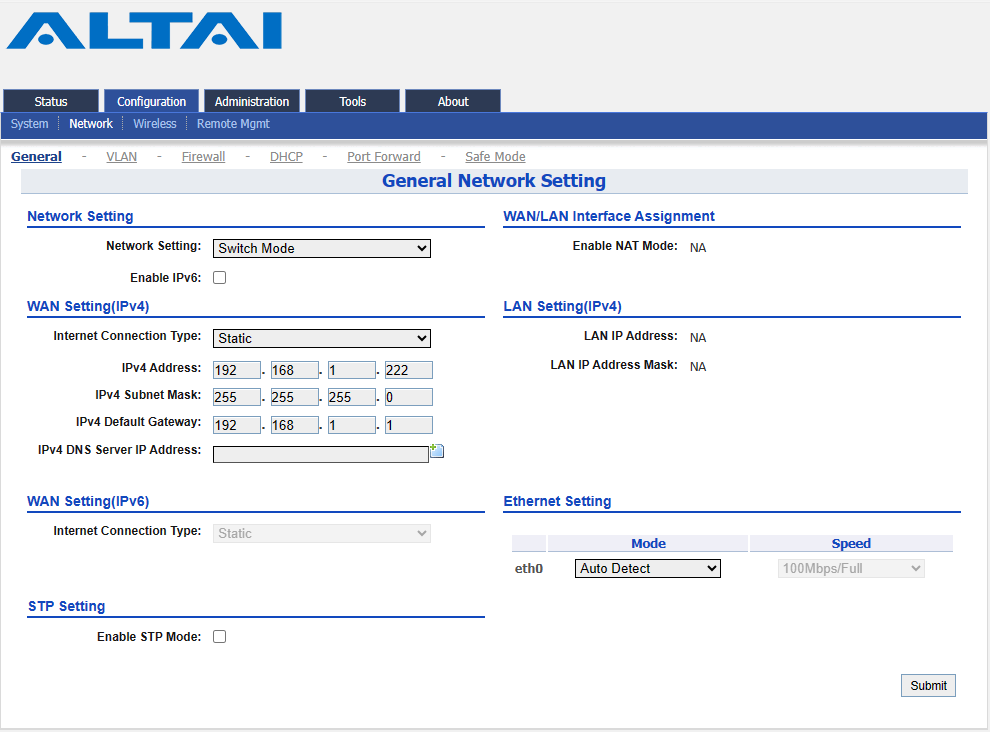
Task: Open the Network Setting dropdown
Action: click(x=322, y=248)
